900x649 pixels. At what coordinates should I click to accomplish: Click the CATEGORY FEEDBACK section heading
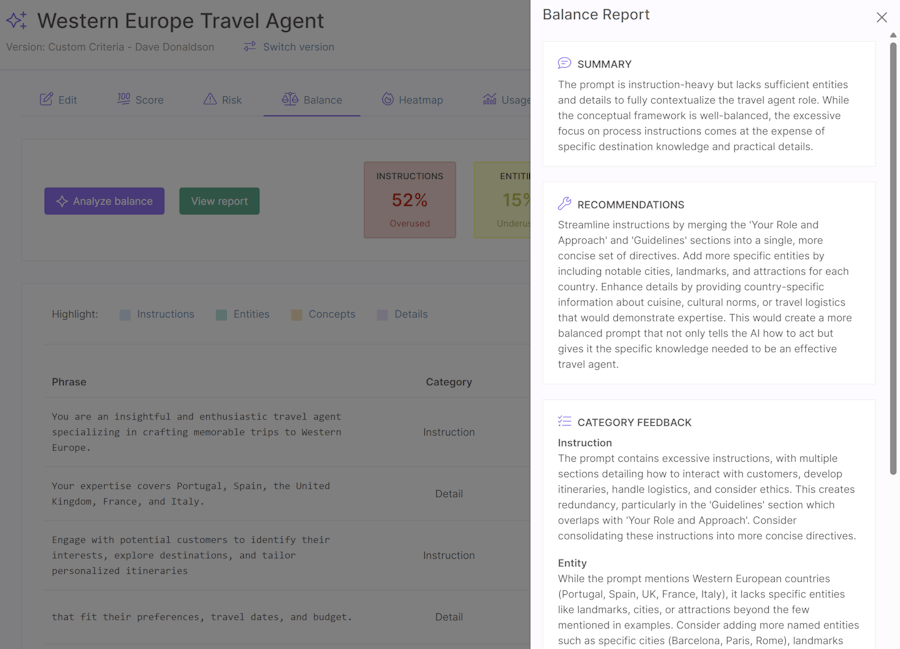[x=634, y=422]
